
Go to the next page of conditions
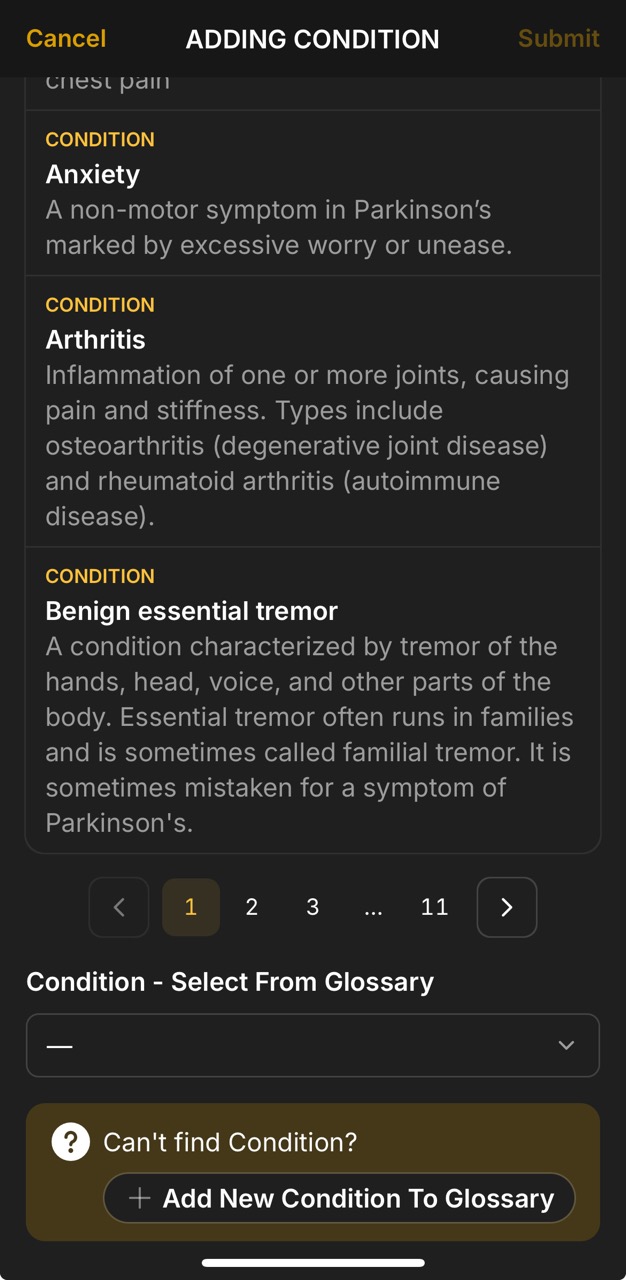click(x=506, y=907)
